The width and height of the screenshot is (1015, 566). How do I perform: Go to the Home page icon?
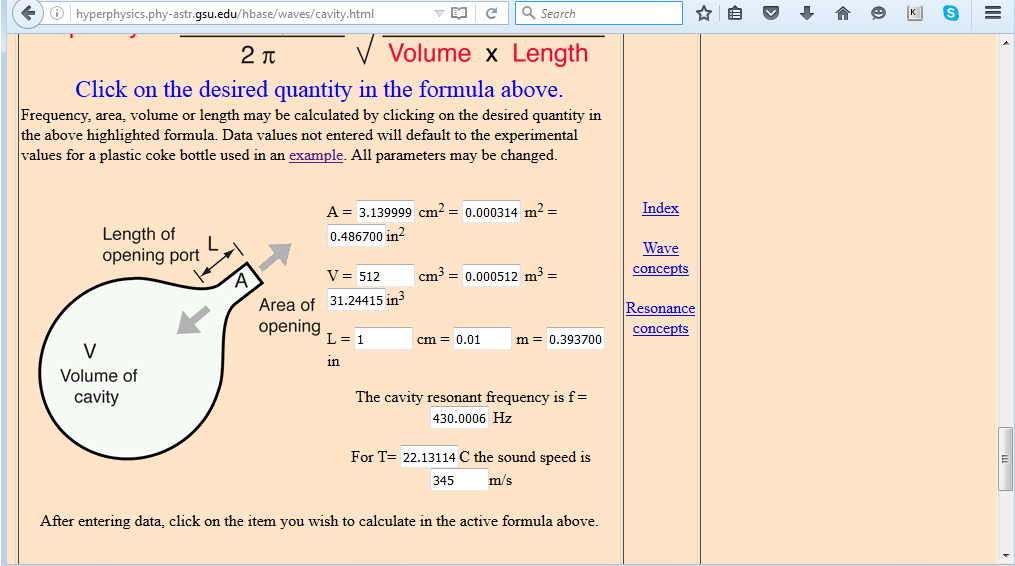[842, 13]
